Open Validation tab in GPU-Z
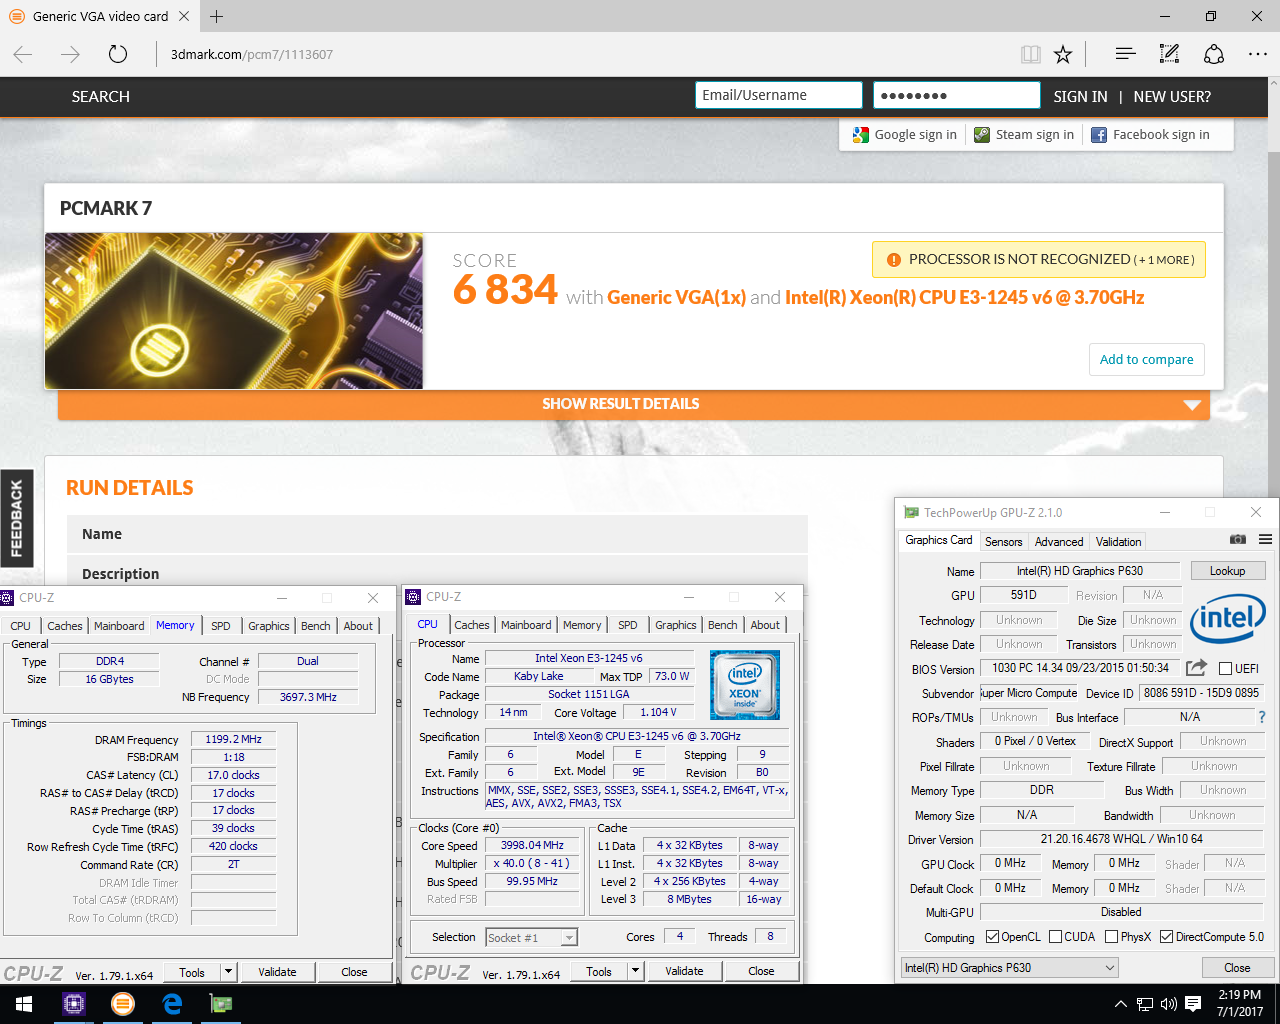 pyautogui.click(x=1118, y=542)
